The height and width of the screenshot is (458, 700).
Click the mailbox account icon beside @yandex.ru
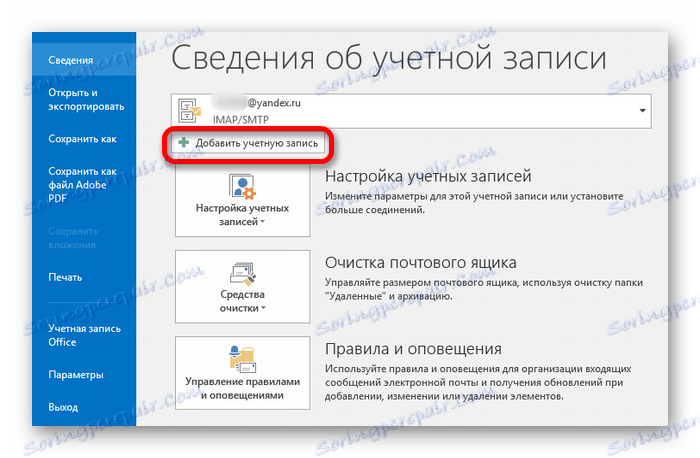(189, 111)
